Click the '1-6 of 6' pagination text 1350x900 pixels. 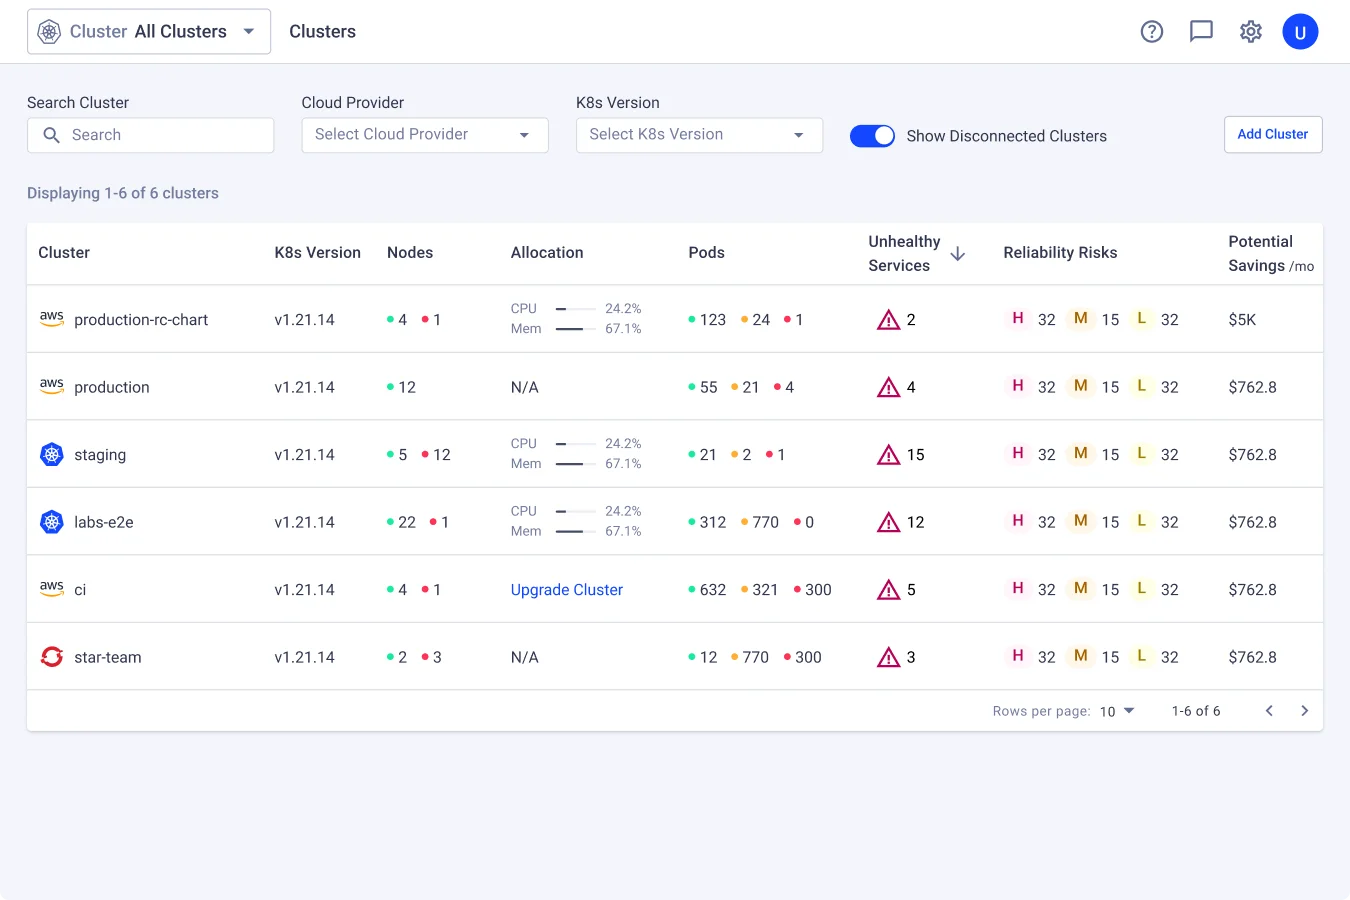pyautogui.click(x=1196, y=711)
